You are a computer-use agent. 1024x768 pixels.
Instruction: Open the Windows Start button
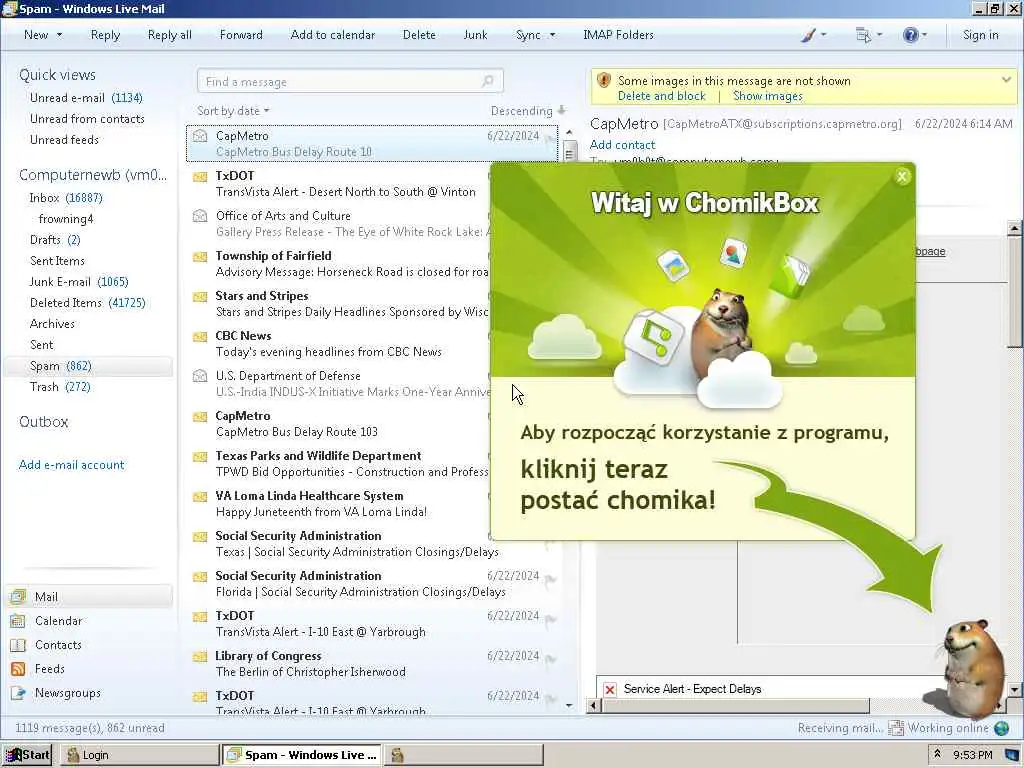click(27, 755)
